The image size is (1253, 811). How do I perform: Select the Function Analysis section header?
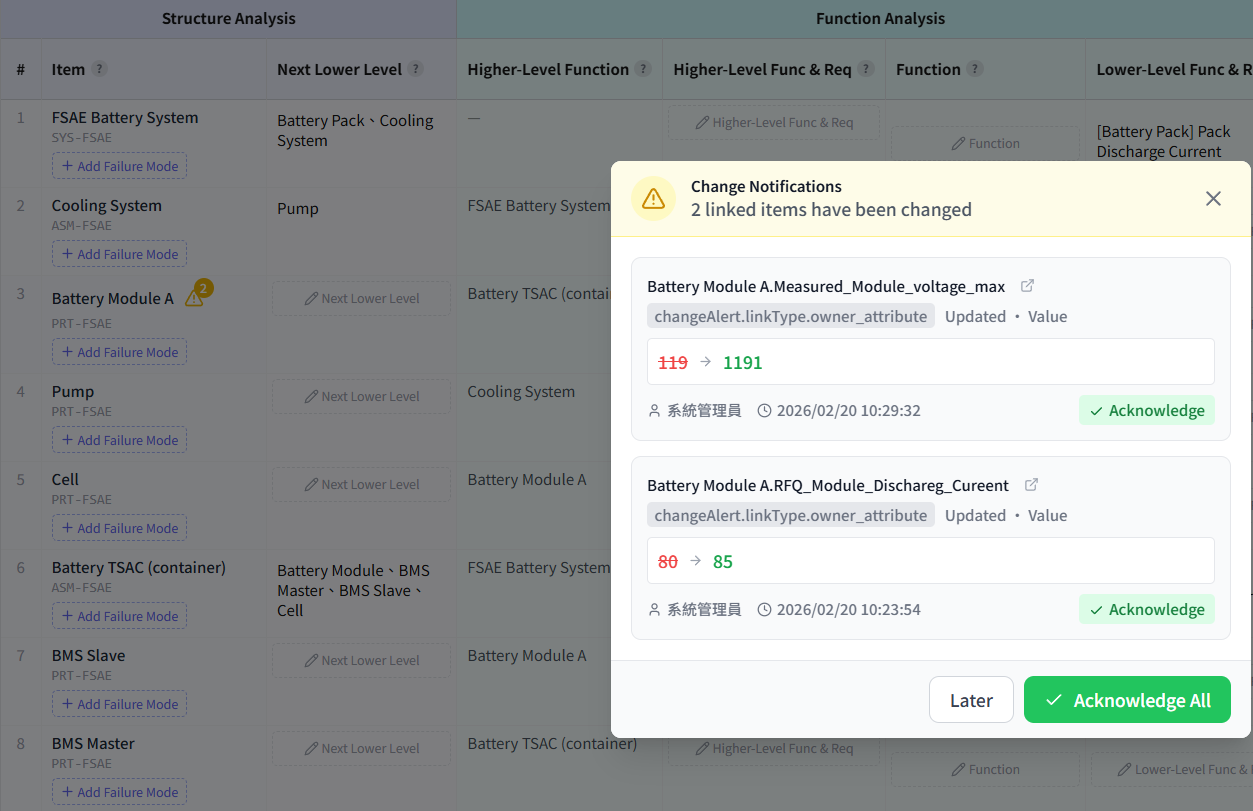tap(880, 18)
